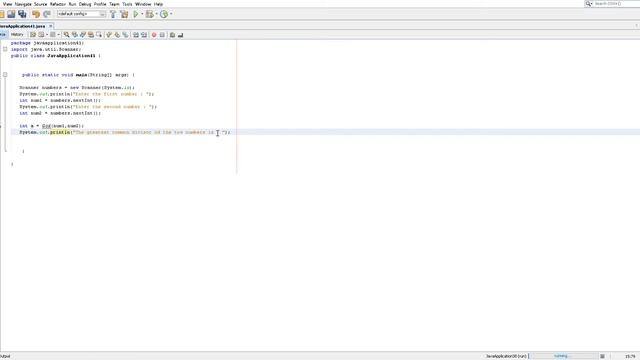Collapse the import statement code fold
Screen dimensions: 640x360
(5, 49)
